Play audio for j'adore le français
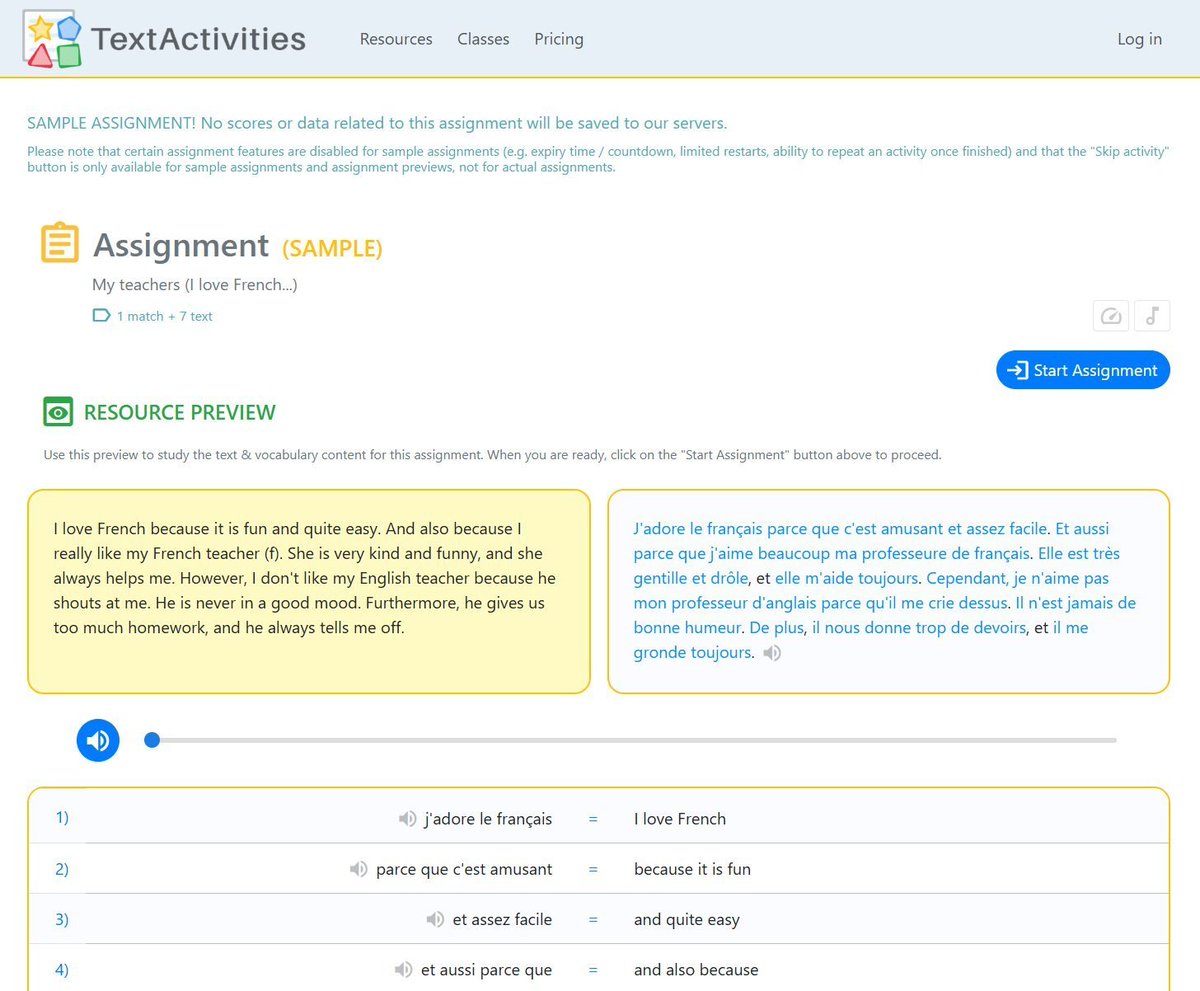This screenshot has height=991, width=1200. tap(407, 819)
